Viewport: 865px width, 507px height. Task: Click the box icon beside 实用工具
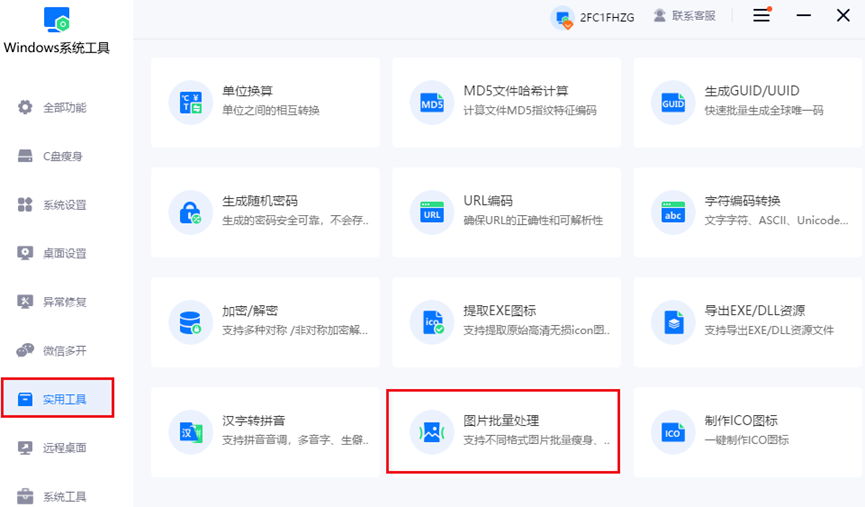tap(25, 399)
